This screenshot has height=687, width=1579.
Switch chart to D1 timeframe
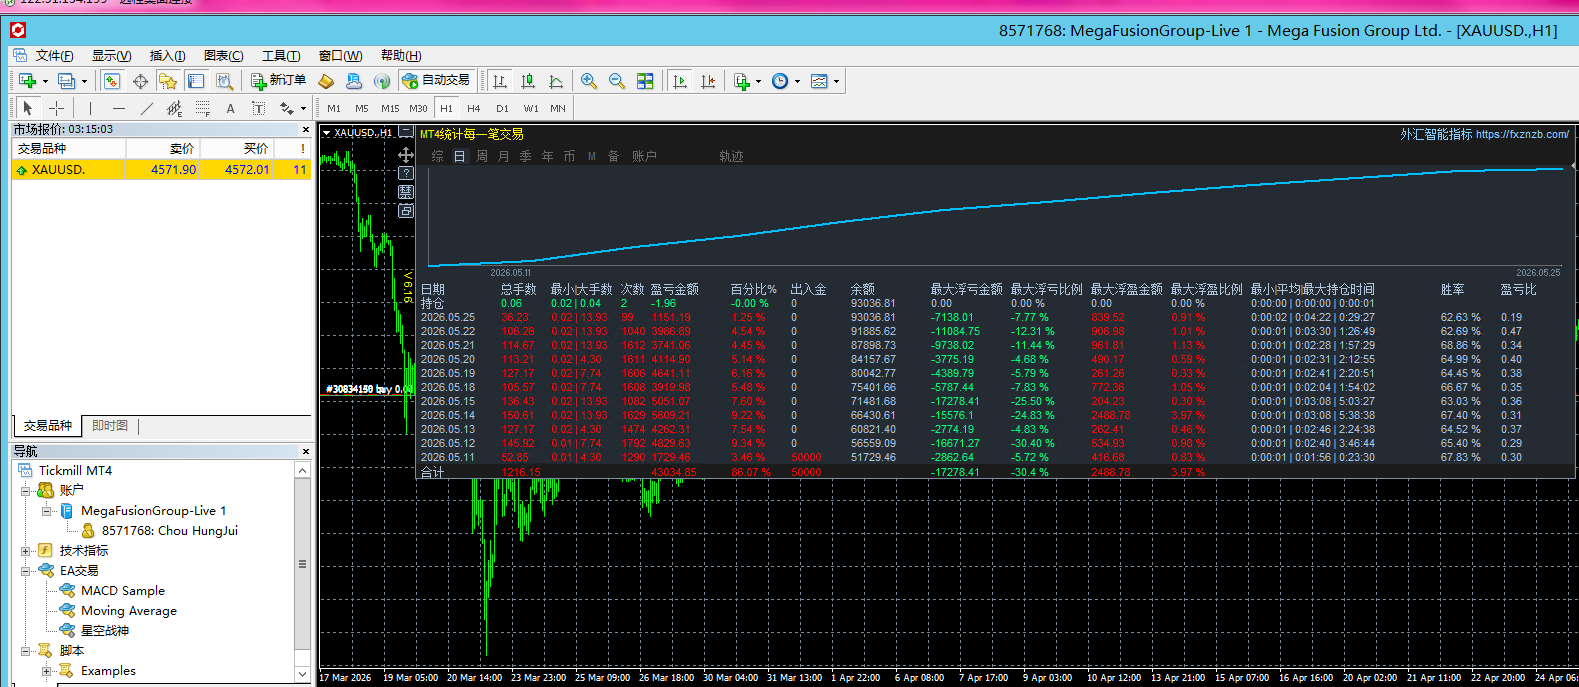coord(502,108)
